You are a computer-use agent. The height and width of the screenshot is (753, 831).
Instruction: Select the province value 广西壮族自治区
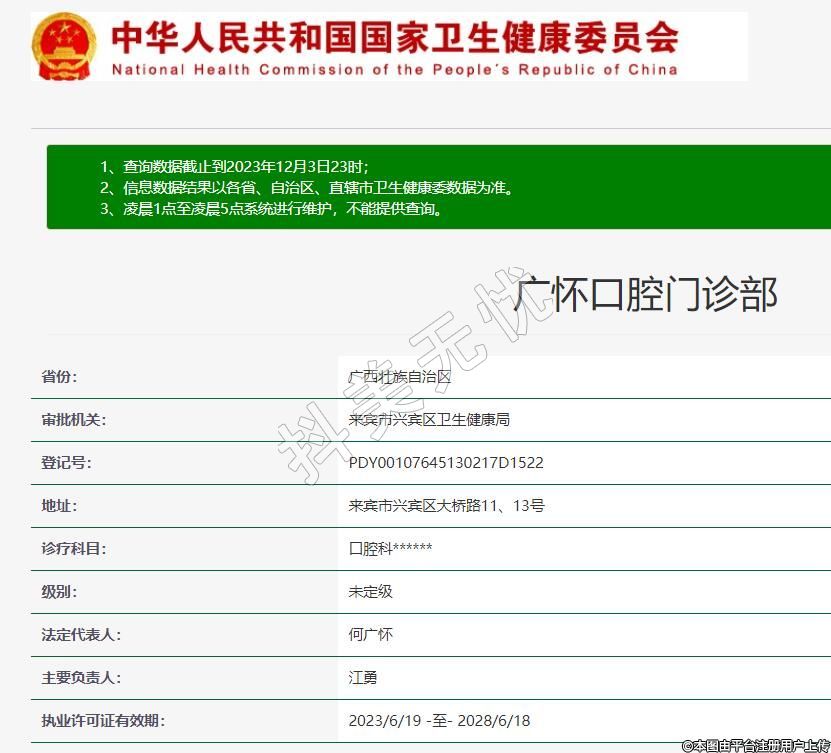[x=400, y=377]
